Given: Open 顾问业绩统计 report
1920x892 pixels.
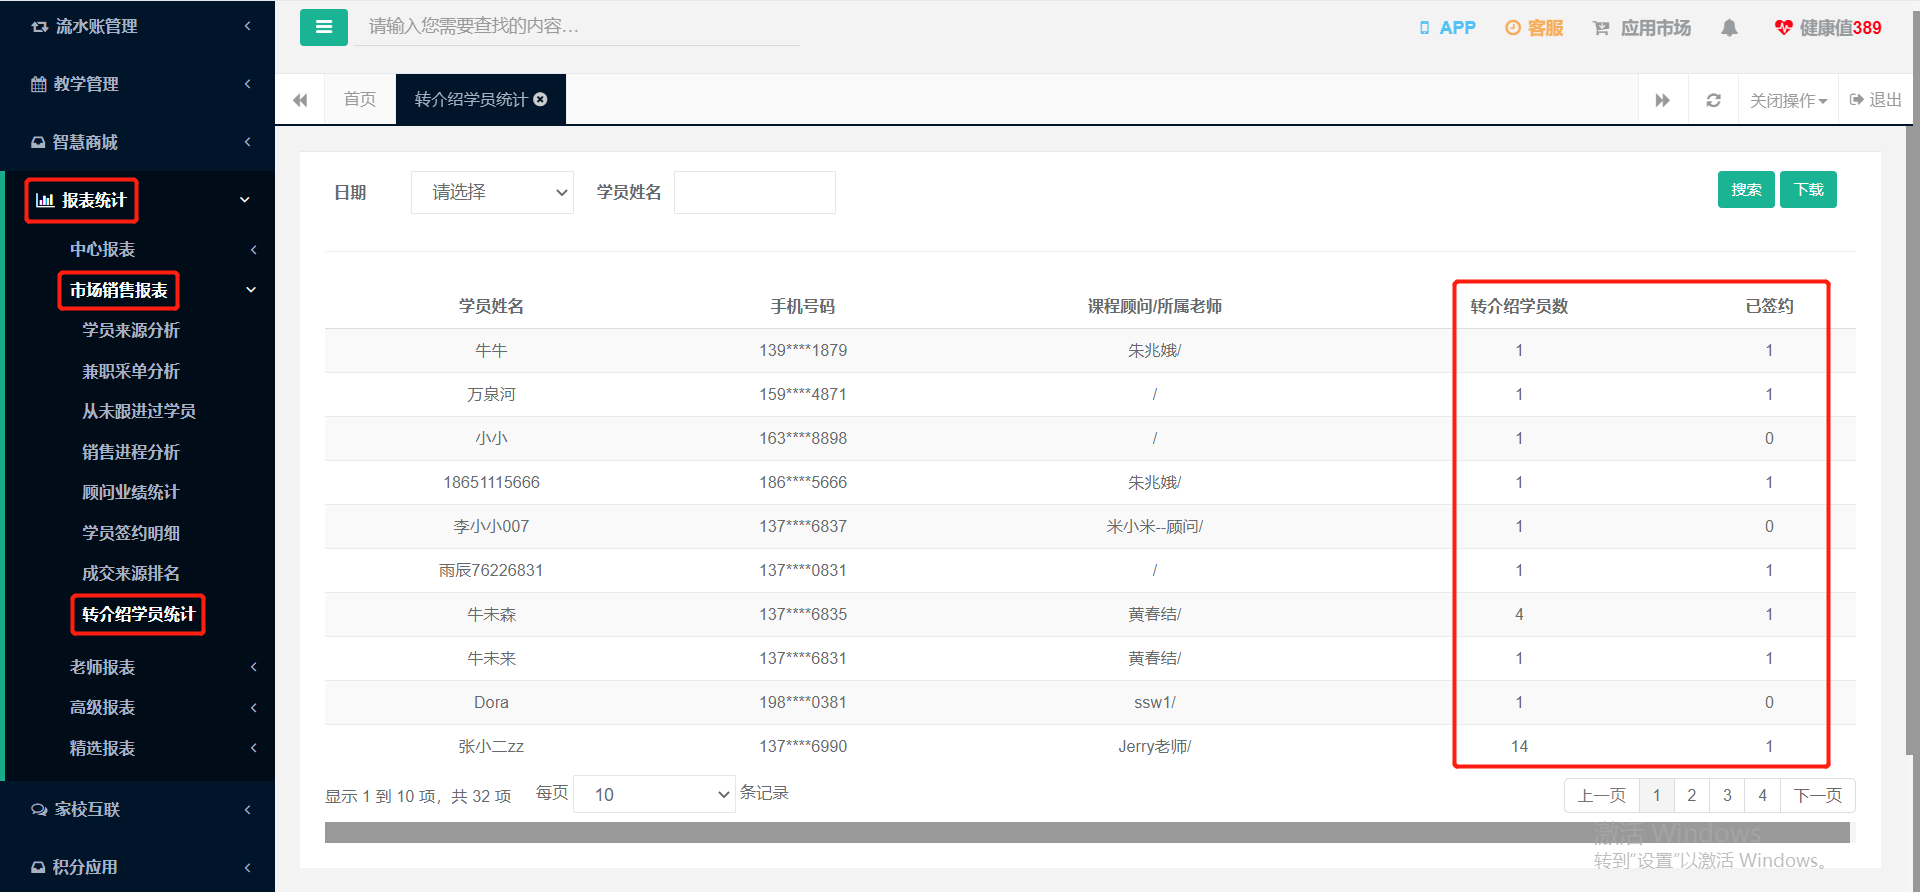Looking at the screenshot, I should click(x=131, y=492).
